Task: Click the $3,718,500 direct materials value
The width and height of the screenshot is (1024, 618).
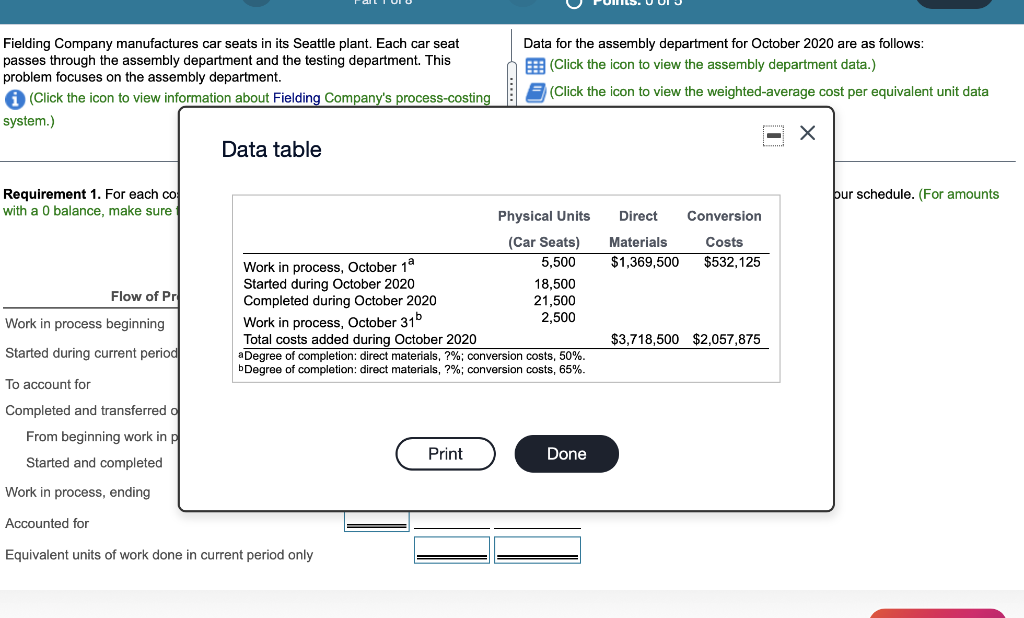Action: tap(645, 339)
